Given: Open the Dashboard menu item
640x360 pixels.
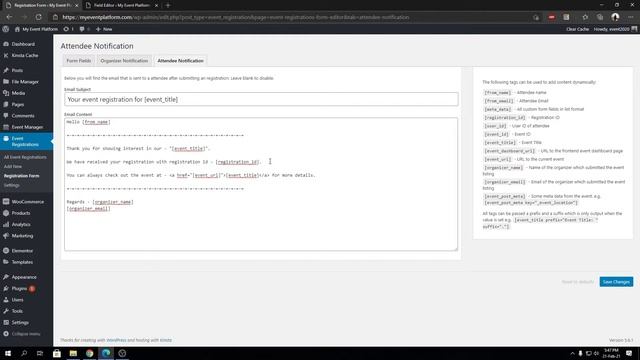Looking at the screenshot, I should (x=23, y=44).
